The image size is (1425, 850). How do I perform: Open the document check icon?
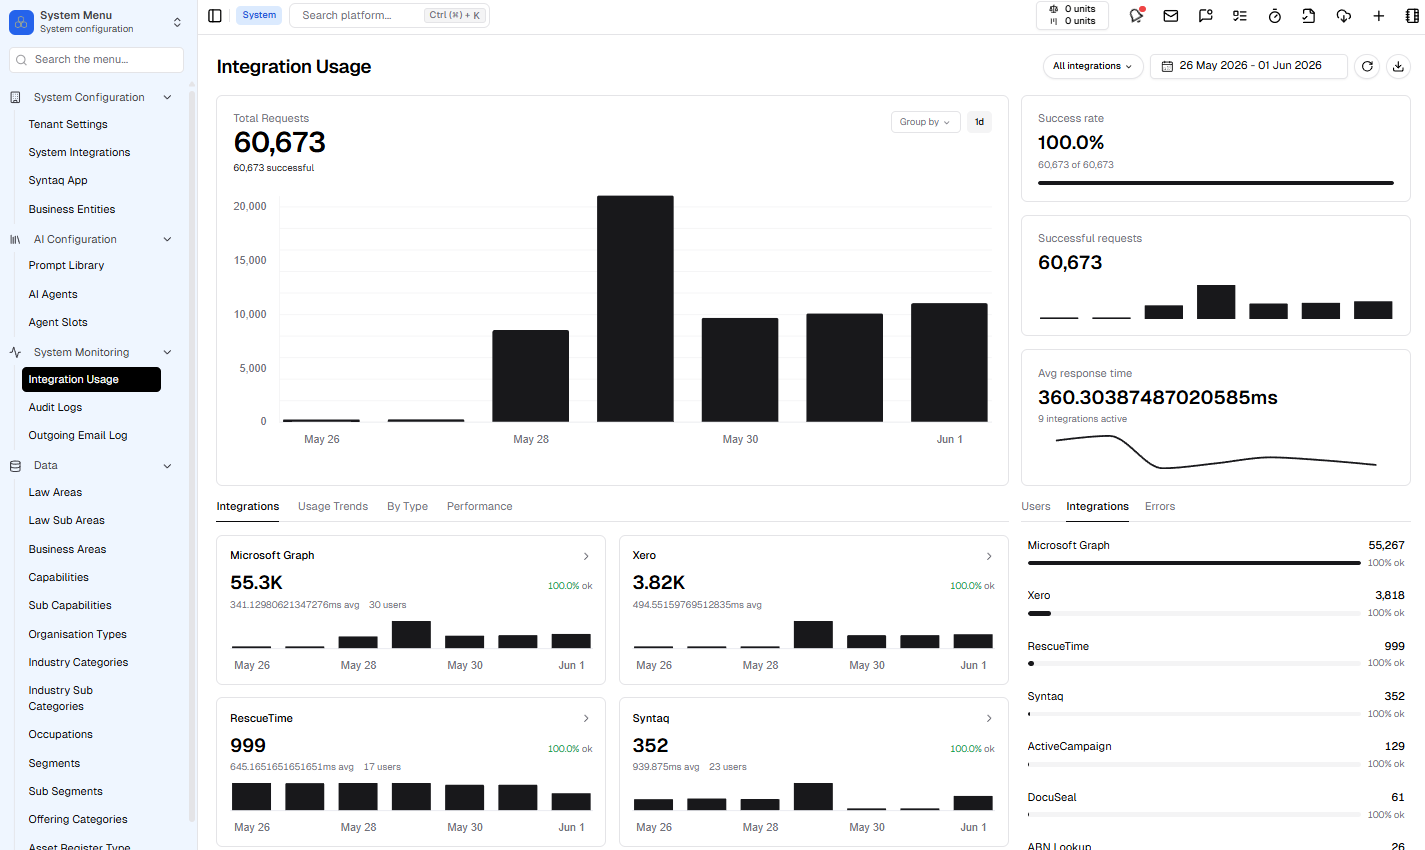1309,15
